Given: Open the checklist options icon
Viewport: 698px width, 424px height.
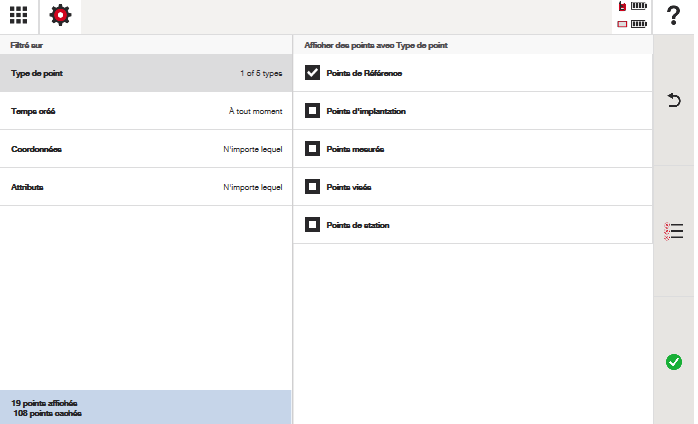Looking at the screenshot, I should [674, 231].
